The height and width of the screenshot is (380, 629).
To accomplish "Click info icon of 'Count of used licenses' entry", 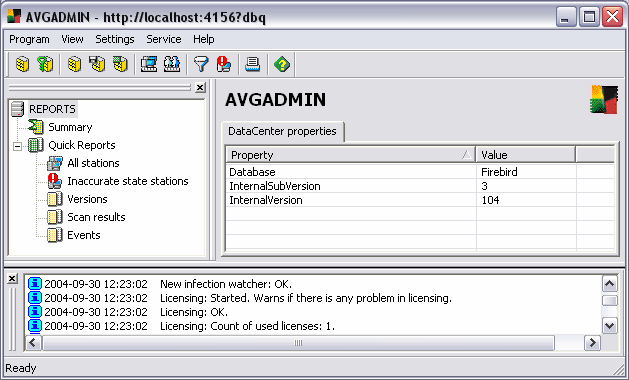I will tap(35, 326).
